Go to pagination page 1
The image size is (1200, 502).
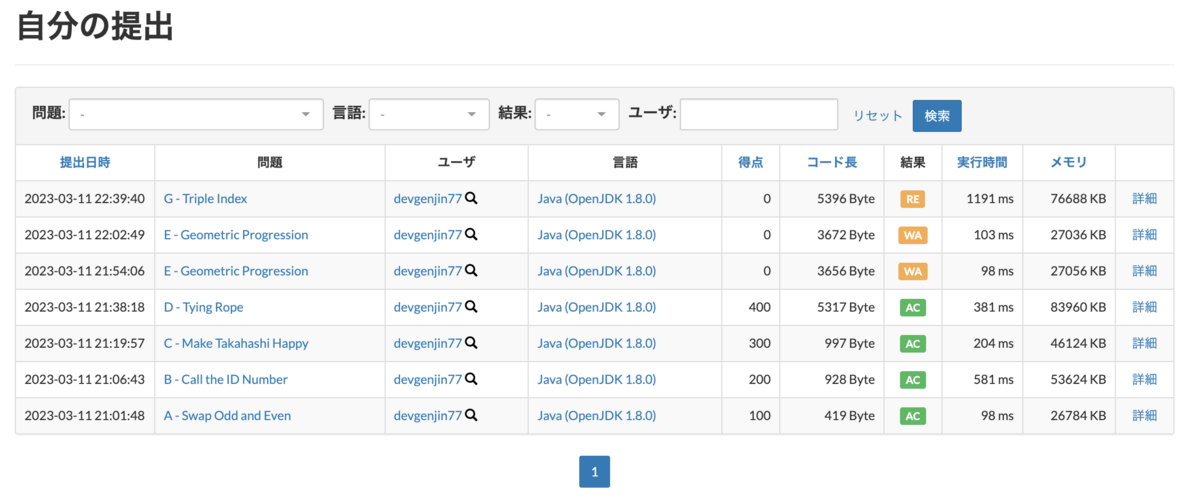click(x=594, y=472)
